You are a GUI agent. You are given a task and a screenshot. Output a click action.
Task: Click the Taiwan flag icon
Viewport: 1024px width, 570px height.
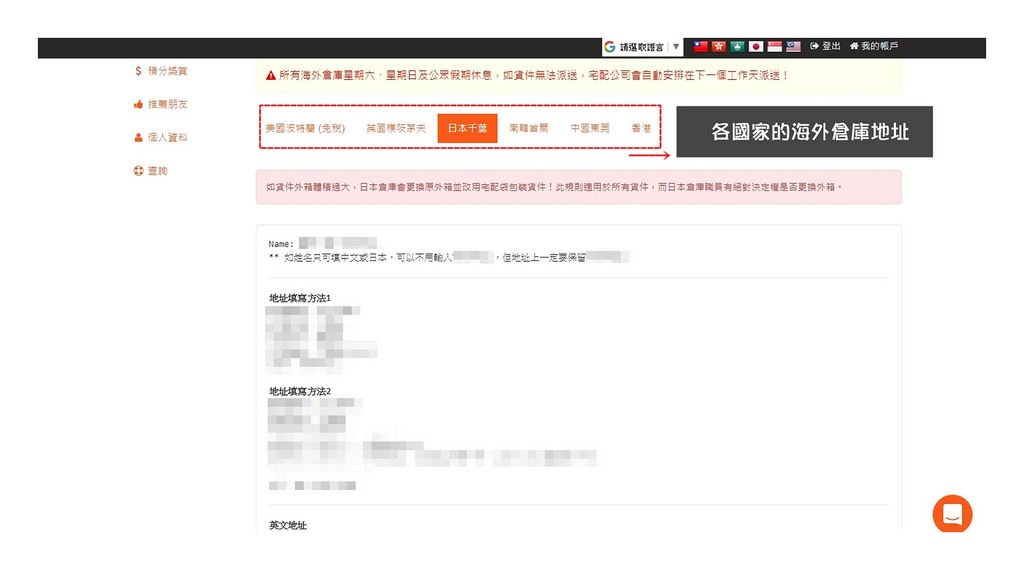coord(701,47)
